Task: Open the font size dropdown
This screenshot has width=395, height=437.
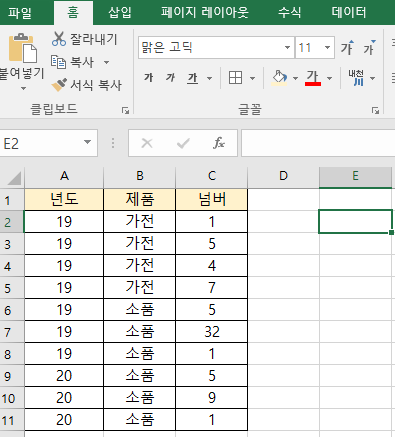Action: pos(327,48)
